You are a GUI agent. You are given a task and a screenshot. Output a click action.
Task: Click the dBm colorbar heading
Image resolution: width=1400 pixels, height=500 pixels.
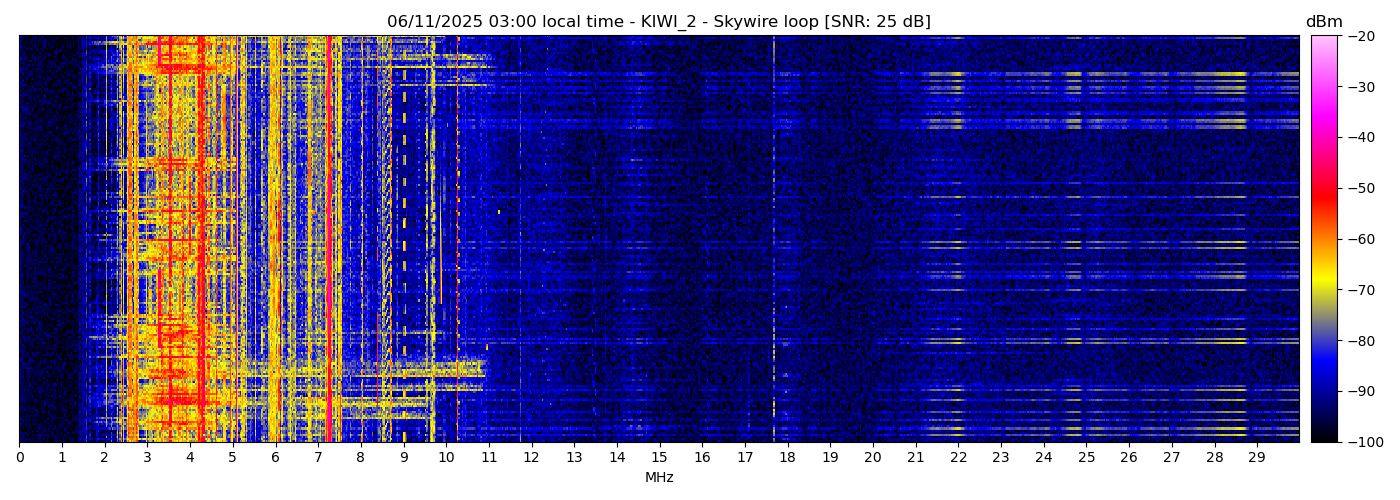(x=1324, y=22)
